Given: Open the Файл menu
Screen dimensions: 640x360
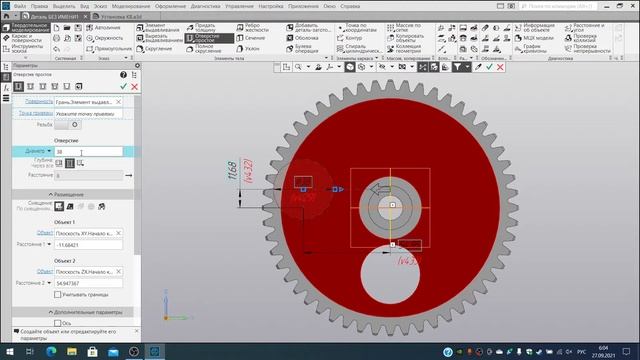Looking at the screenshot, I should tap(20, 6).
